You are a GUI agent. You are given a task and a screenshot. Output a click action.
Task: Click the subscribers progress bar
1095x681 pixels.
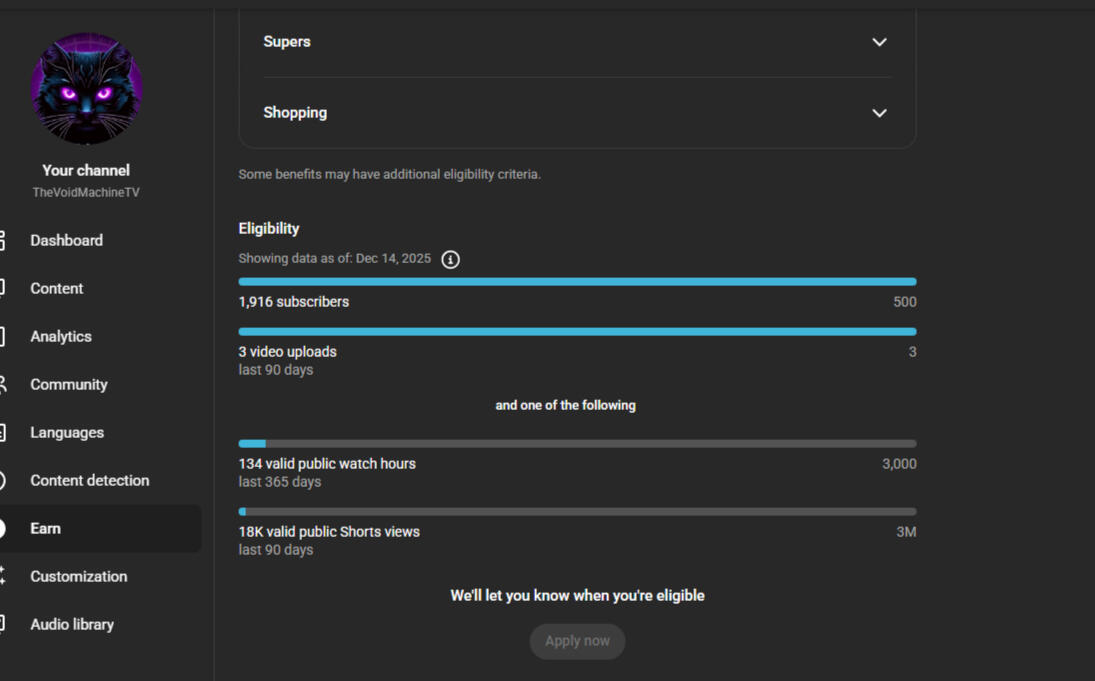577,282
